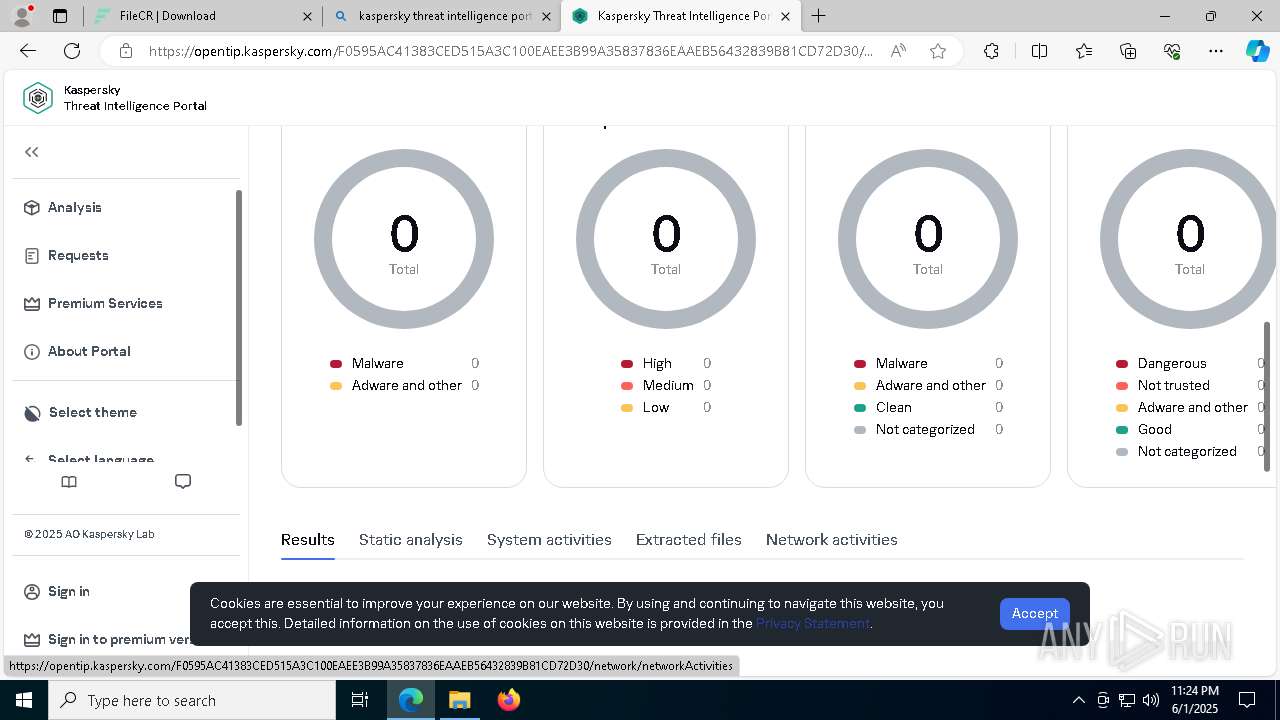Image resolution: width=1280 pixels, height=720 pixels.
Task: Open Browser essentials heart icon
Action: click(1172, 51)
